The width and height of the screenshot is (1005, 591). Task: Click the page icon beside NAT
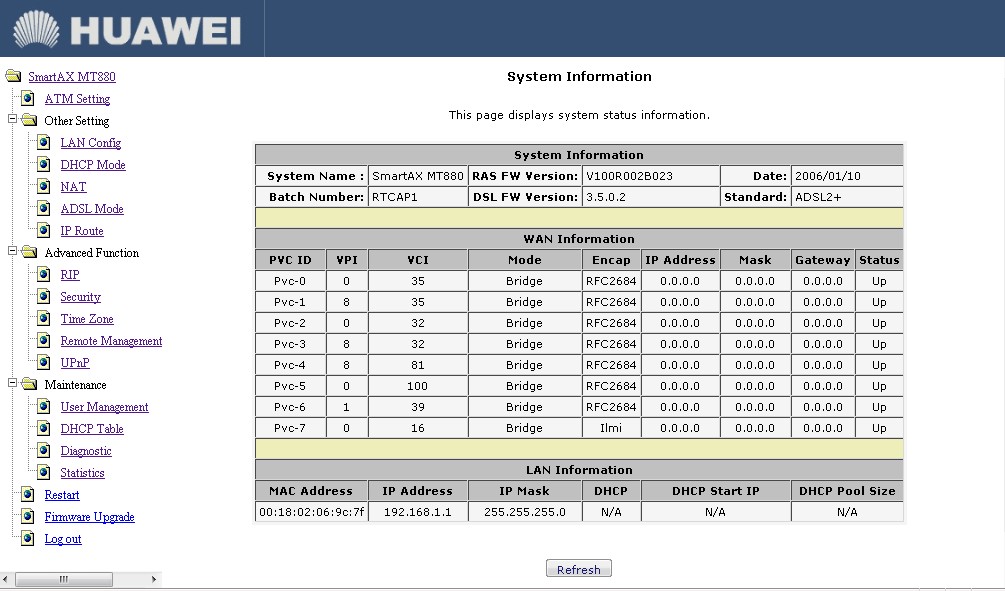pos(44,187)
